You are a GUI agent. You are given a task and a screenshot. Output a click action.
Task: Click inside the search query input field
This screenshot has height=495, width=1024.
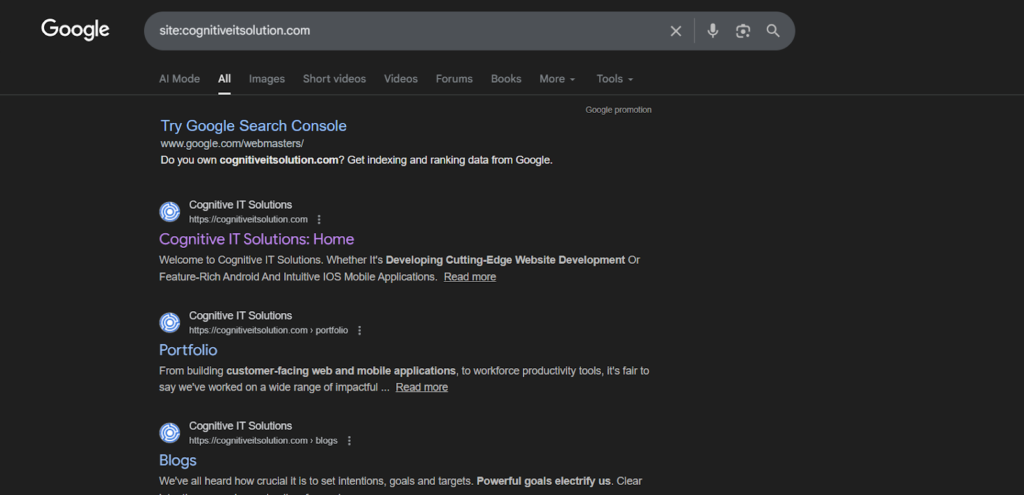pyautogui.click(x=400, y=31)
